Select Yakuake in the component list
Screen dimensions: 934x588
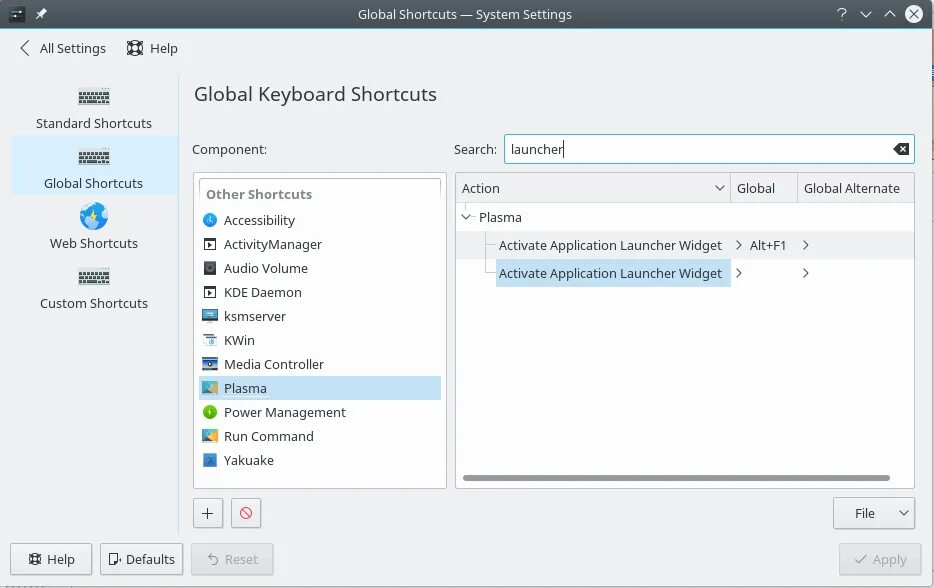(248, 460)
